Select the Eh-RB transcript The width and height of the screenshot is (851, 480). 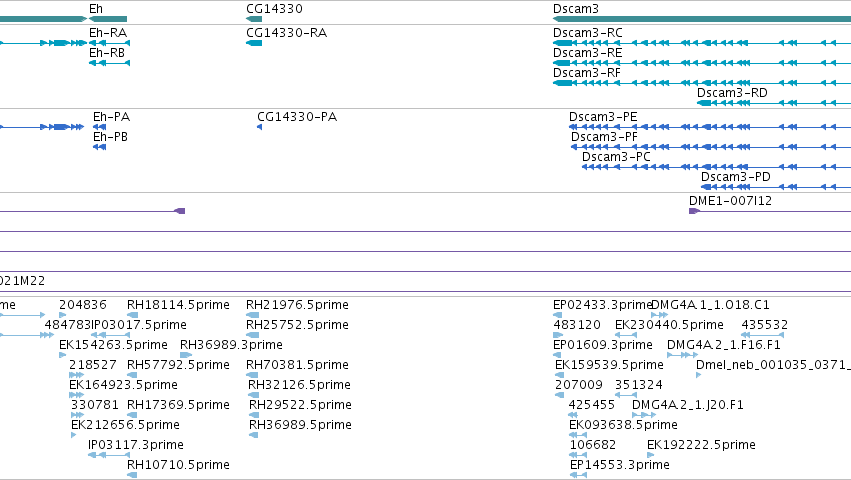(x=107, y=53)
